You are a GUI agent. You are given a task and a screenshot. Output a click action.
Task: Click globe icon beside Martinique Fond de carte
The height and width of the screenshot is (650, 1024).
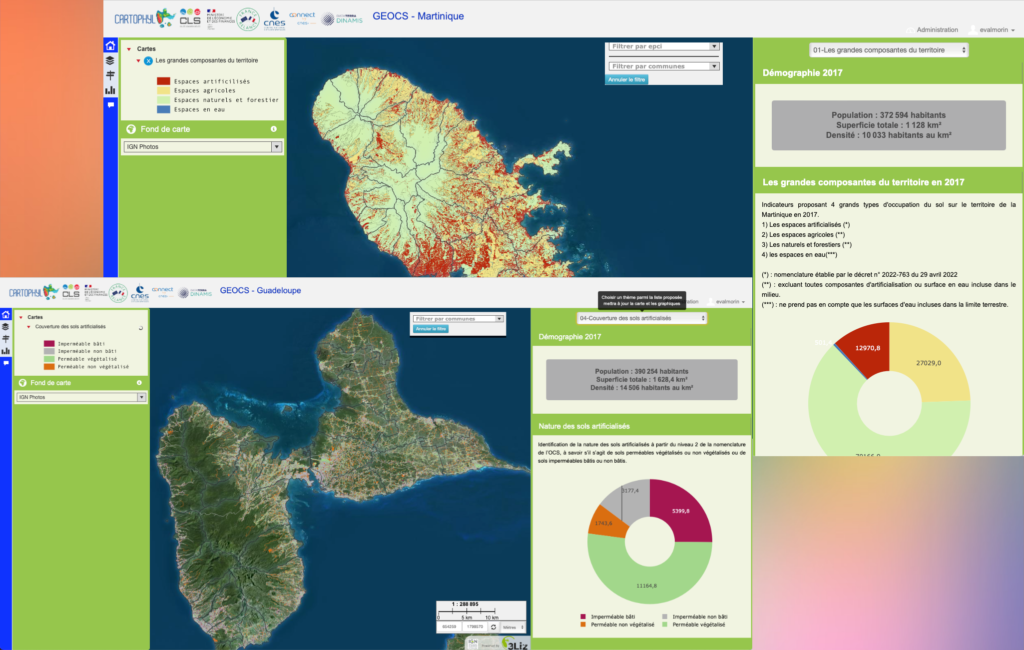point(131,129)
